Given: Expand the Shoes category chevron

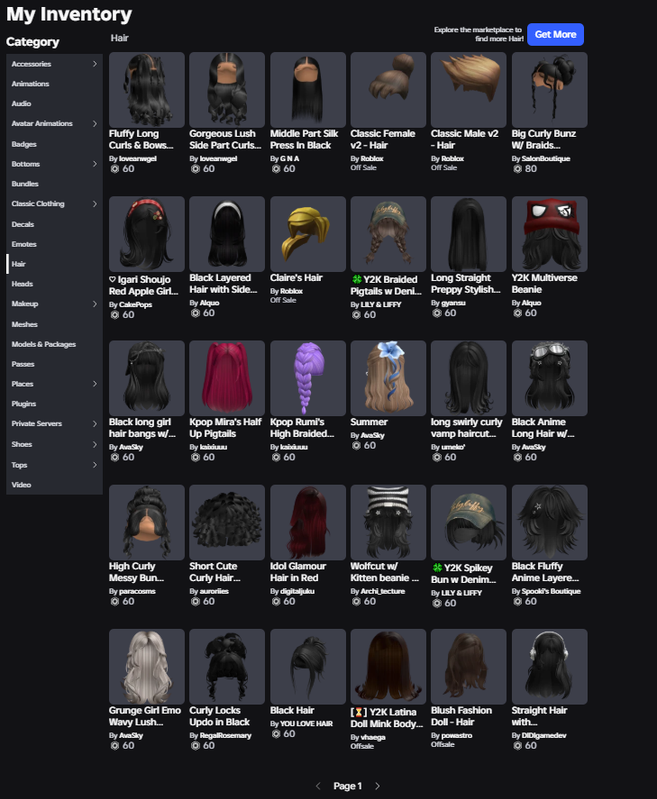Looking at the screenshot, I should pyautogui.click(x=95, y=444).
